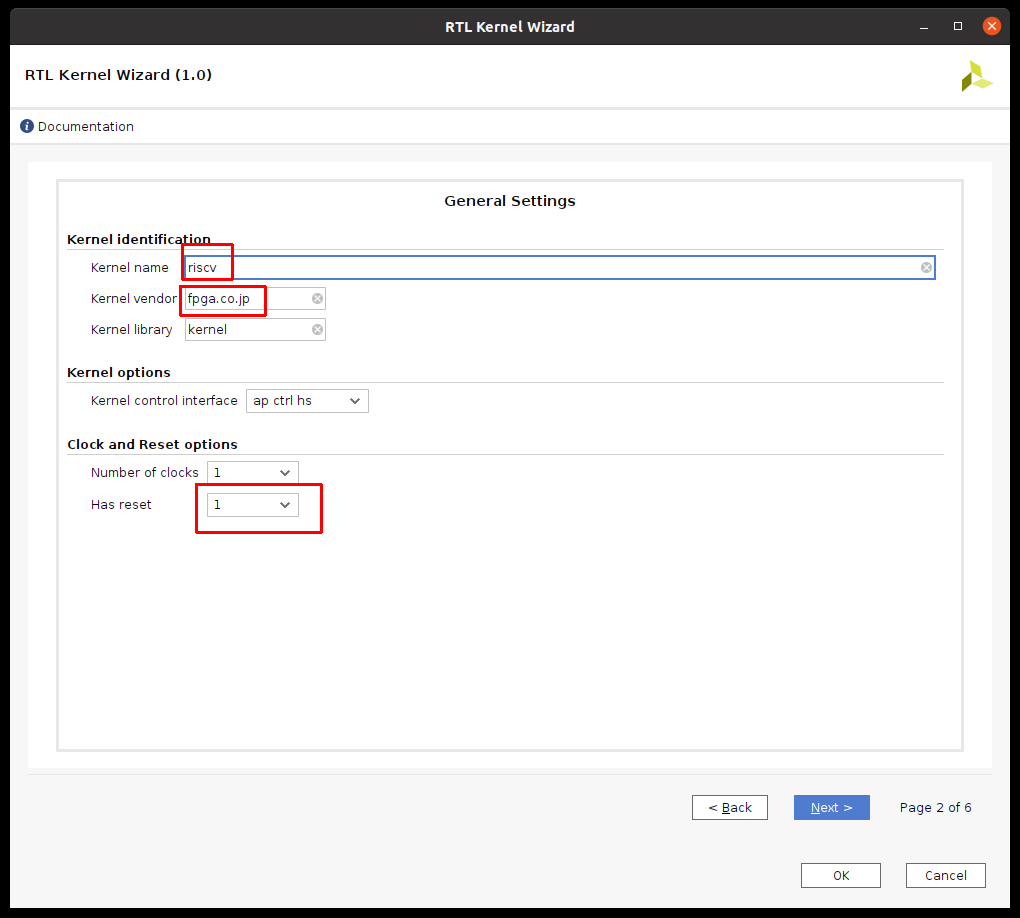Open the Documentation link
1020x918 pixels.
click(86, 126)
